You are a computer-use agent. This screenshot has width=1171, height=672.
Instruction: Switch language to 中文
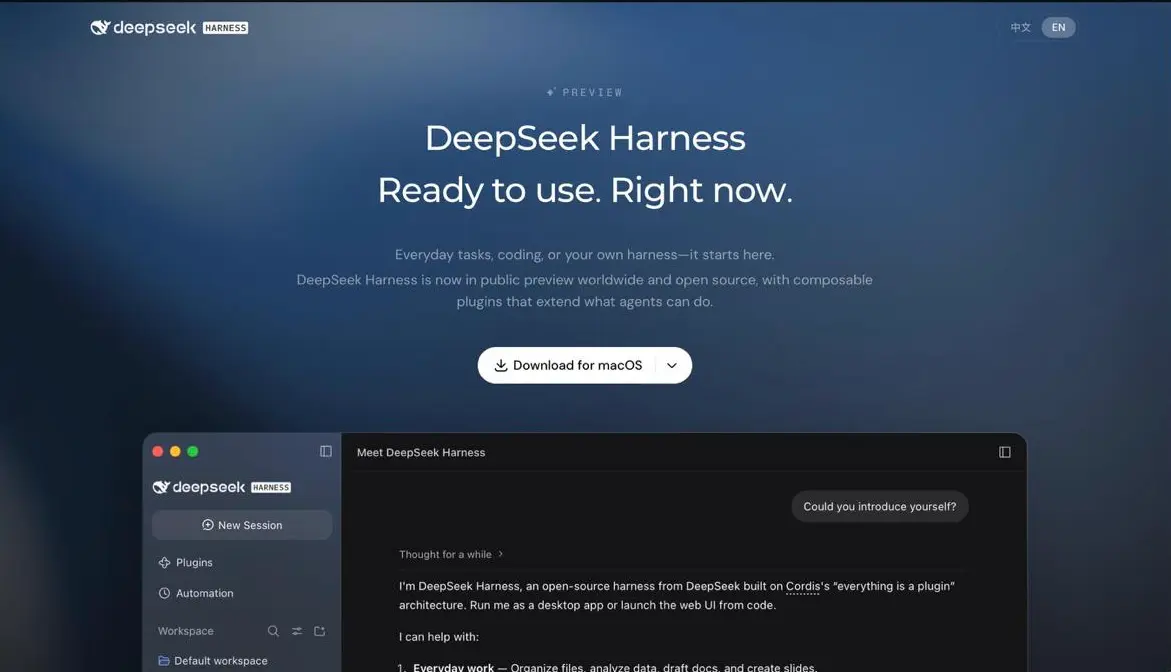point(1020,28)
